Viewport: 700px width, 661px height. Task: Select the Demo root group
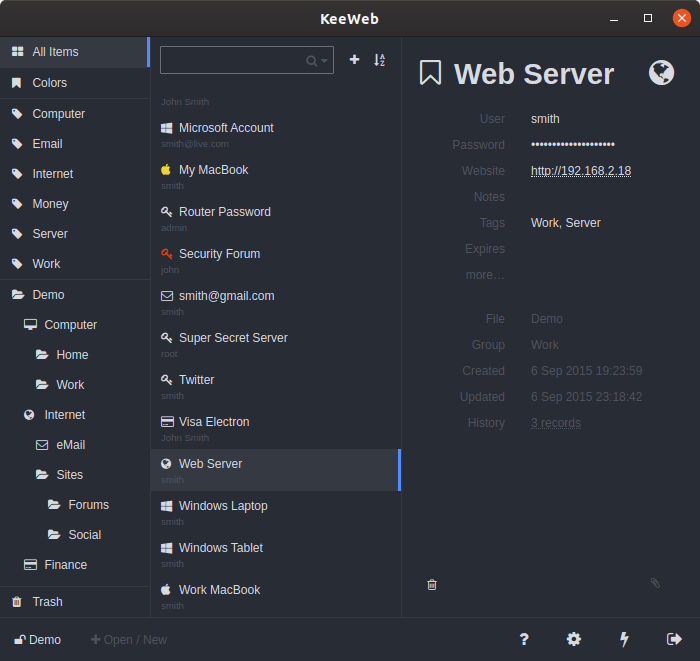click(75, 295)
